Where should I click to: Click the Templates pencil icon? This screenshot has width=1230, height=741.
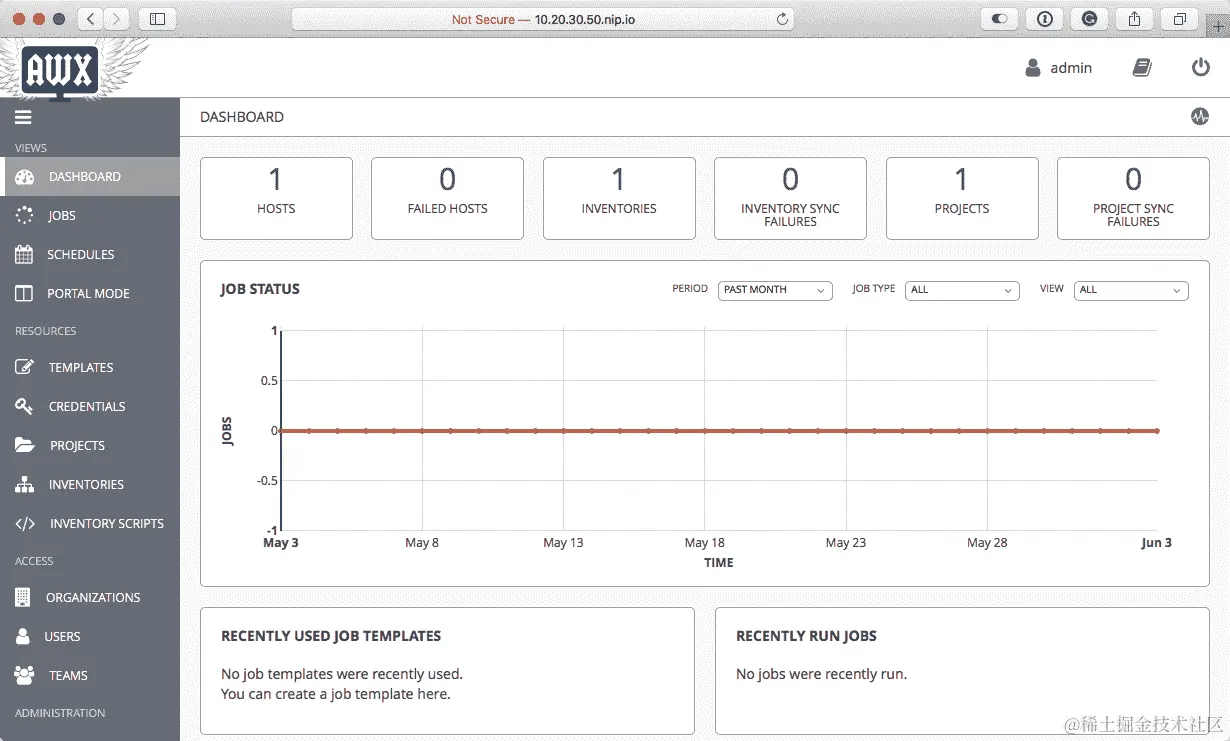25,368
